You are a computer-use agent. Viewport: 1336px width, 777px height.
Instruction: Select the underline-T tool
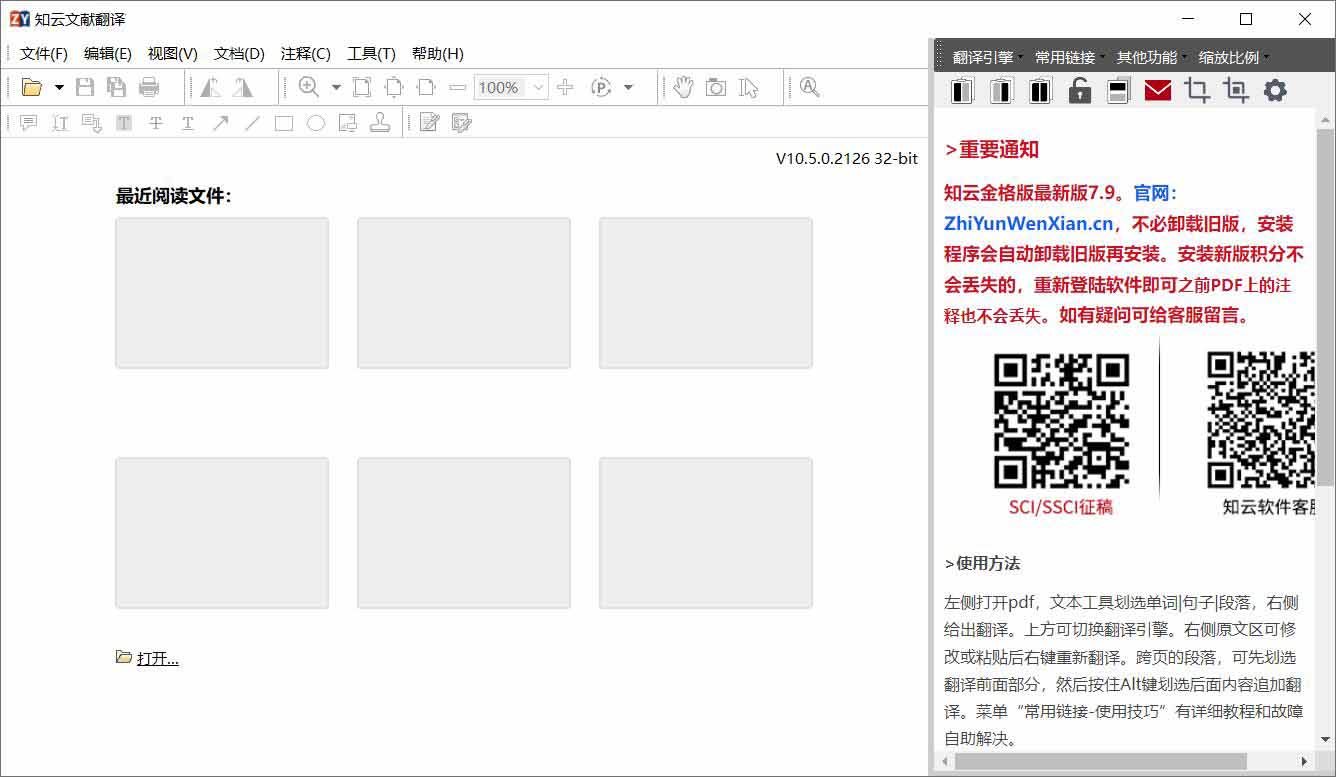(x=188, y=123)
